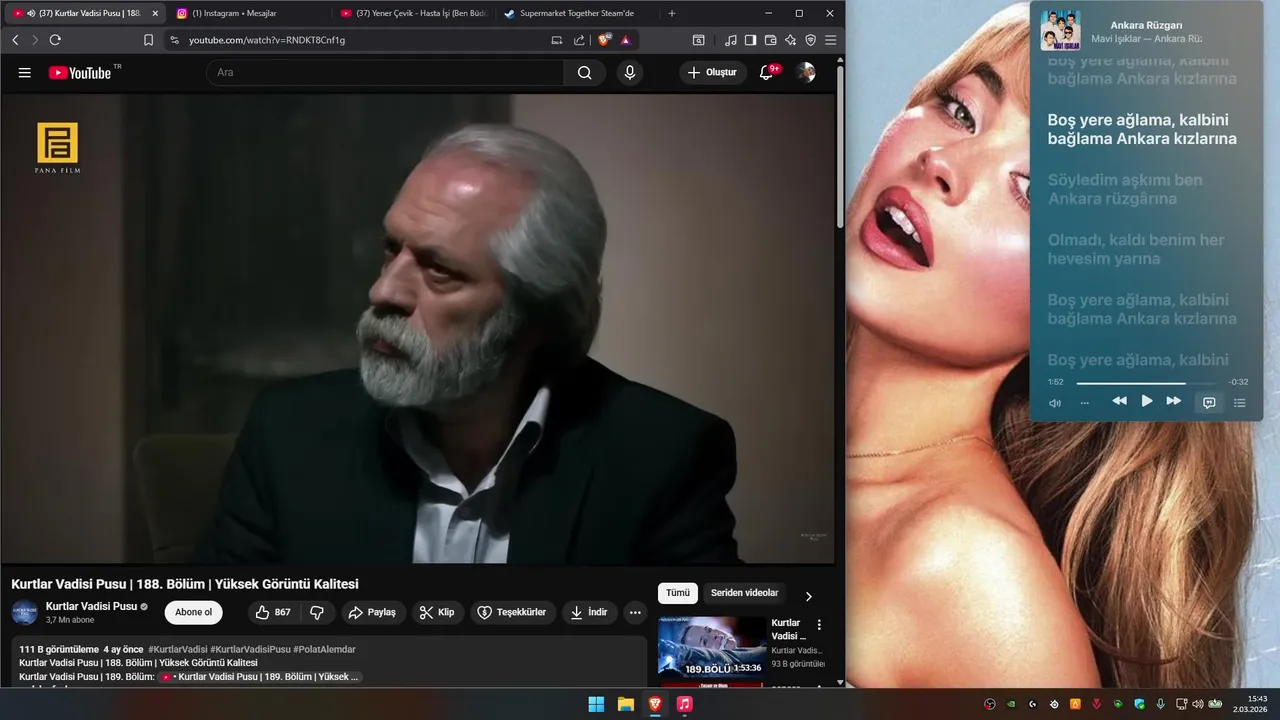Viewport: 1280px width, 720px height.
Task: Open a new browser tab with plus
Action: [671, 13]
